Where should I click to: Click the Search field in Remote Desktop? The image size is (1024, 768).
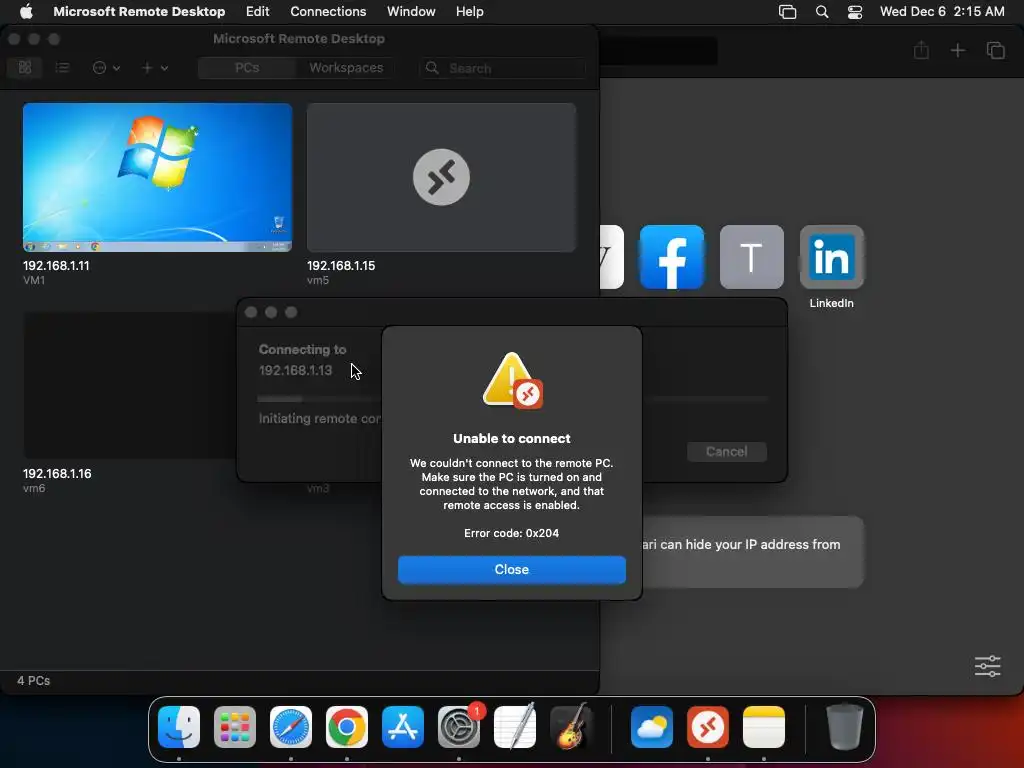tap(503, 68)
